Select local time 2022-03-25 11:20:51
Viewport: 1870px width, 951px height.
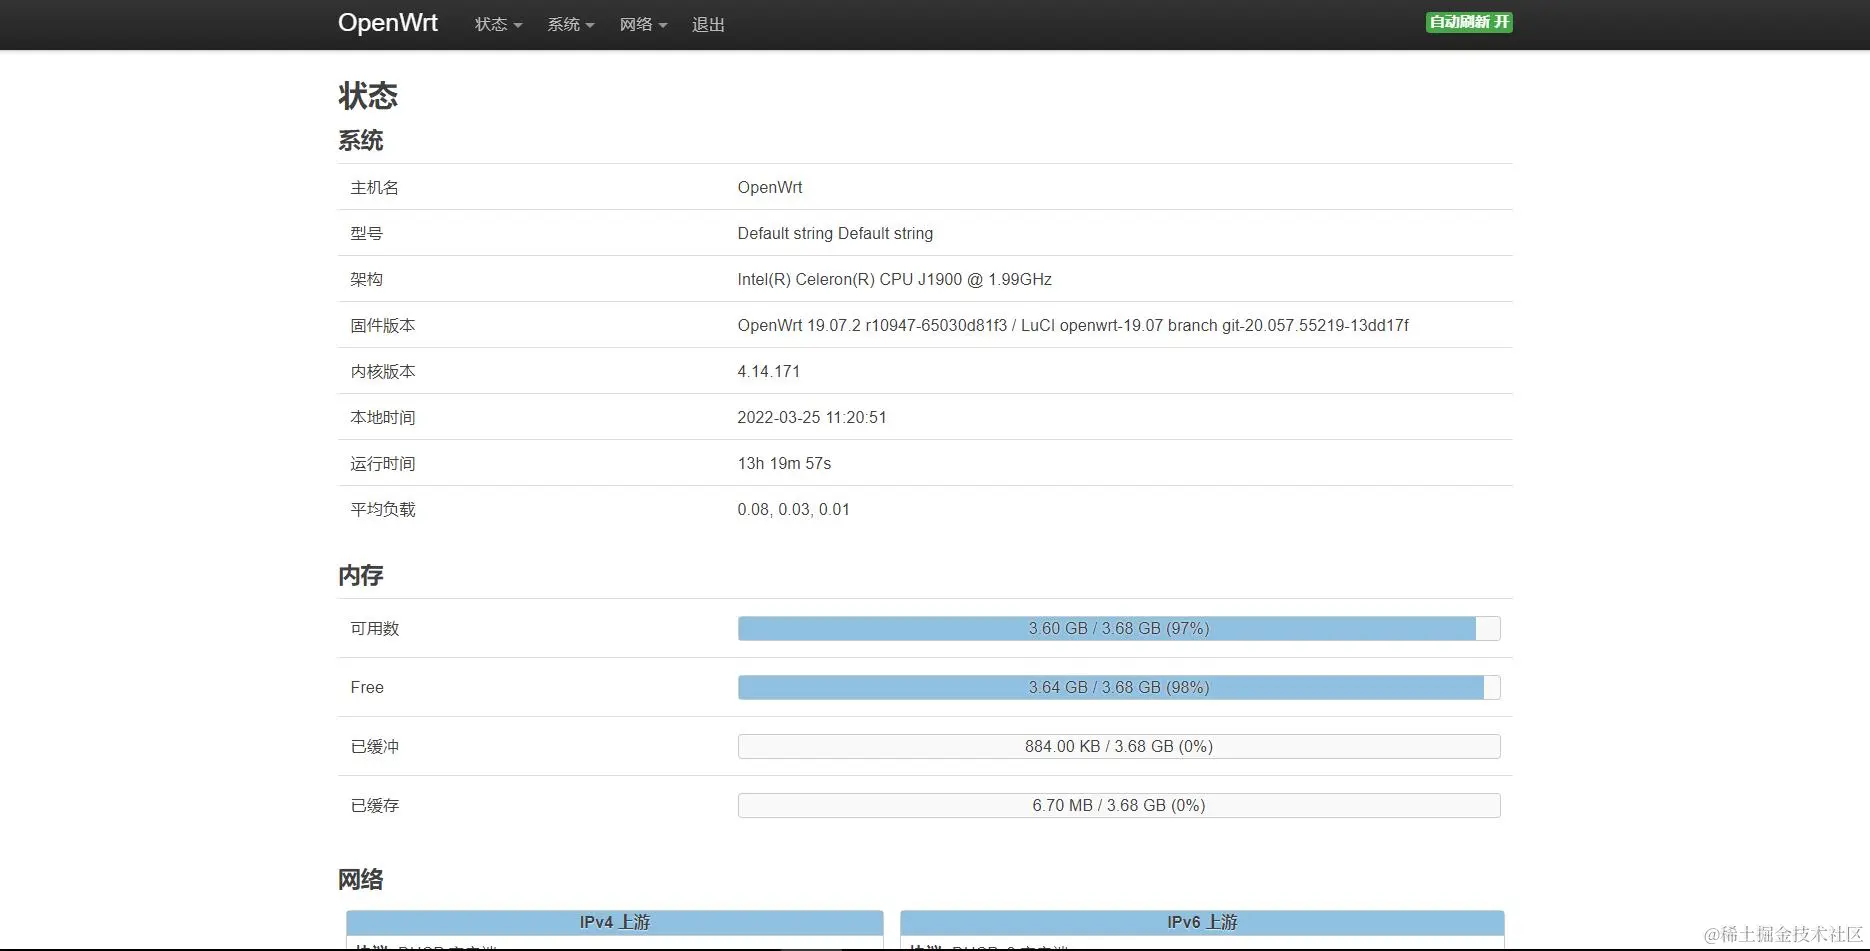click(x=812, y=417)
